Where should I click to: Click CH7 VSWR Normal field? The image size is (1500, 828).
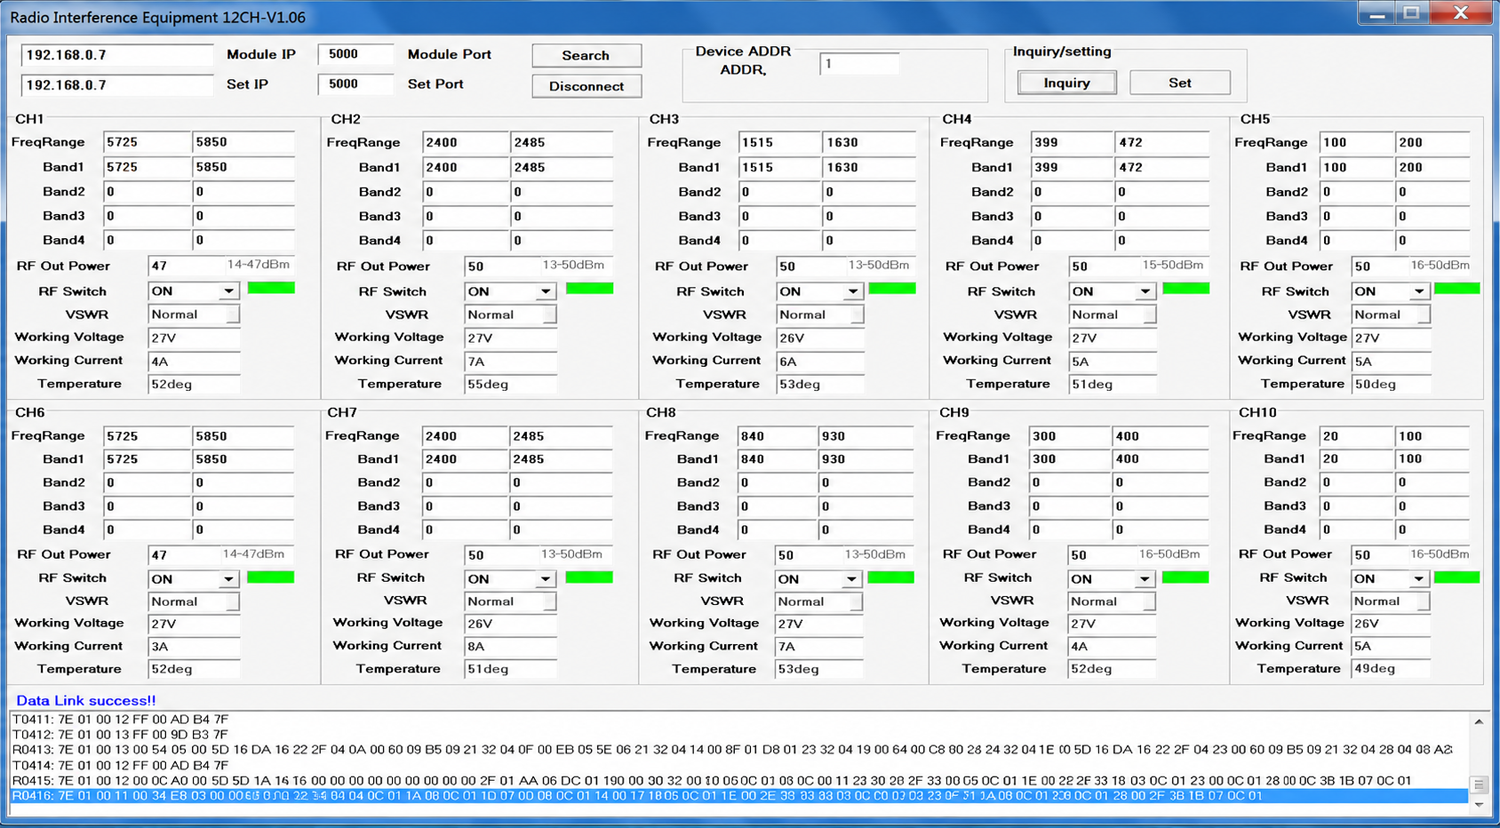(510, 601)
